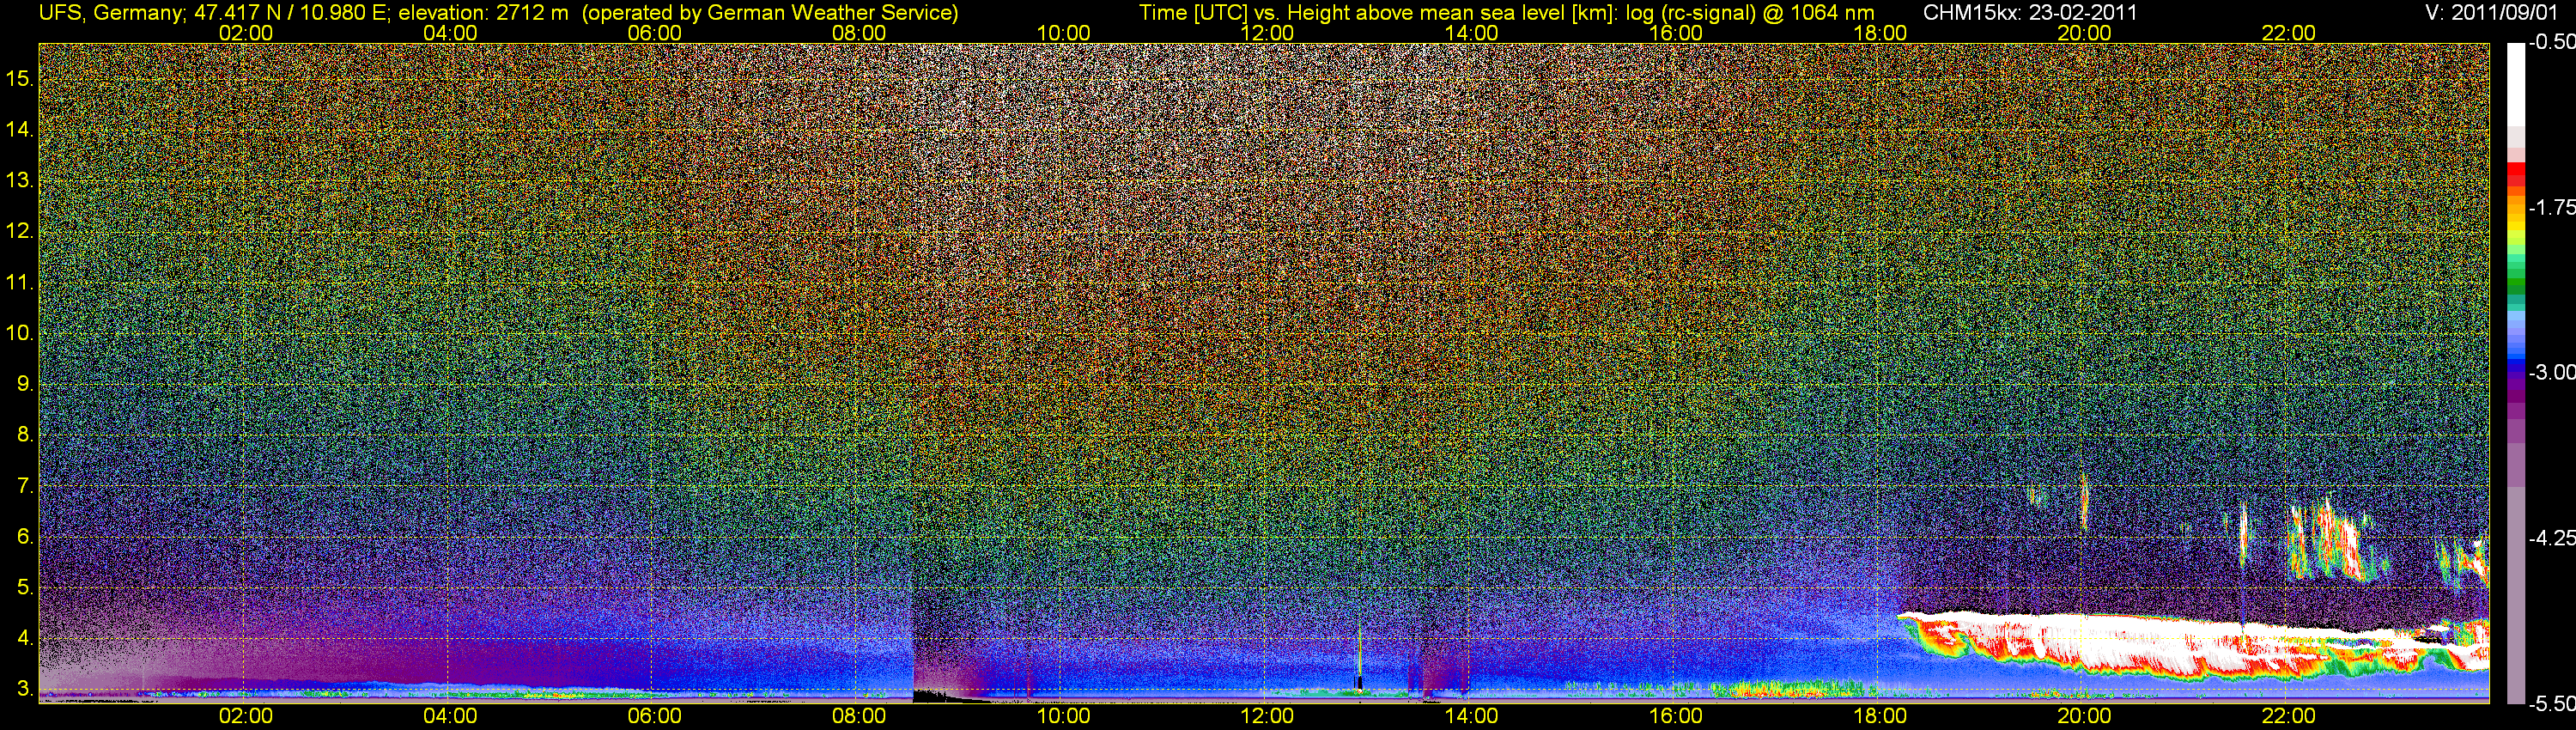
Task: Click the "-3.00" value on the color scale
Action: click(2552, 373)
